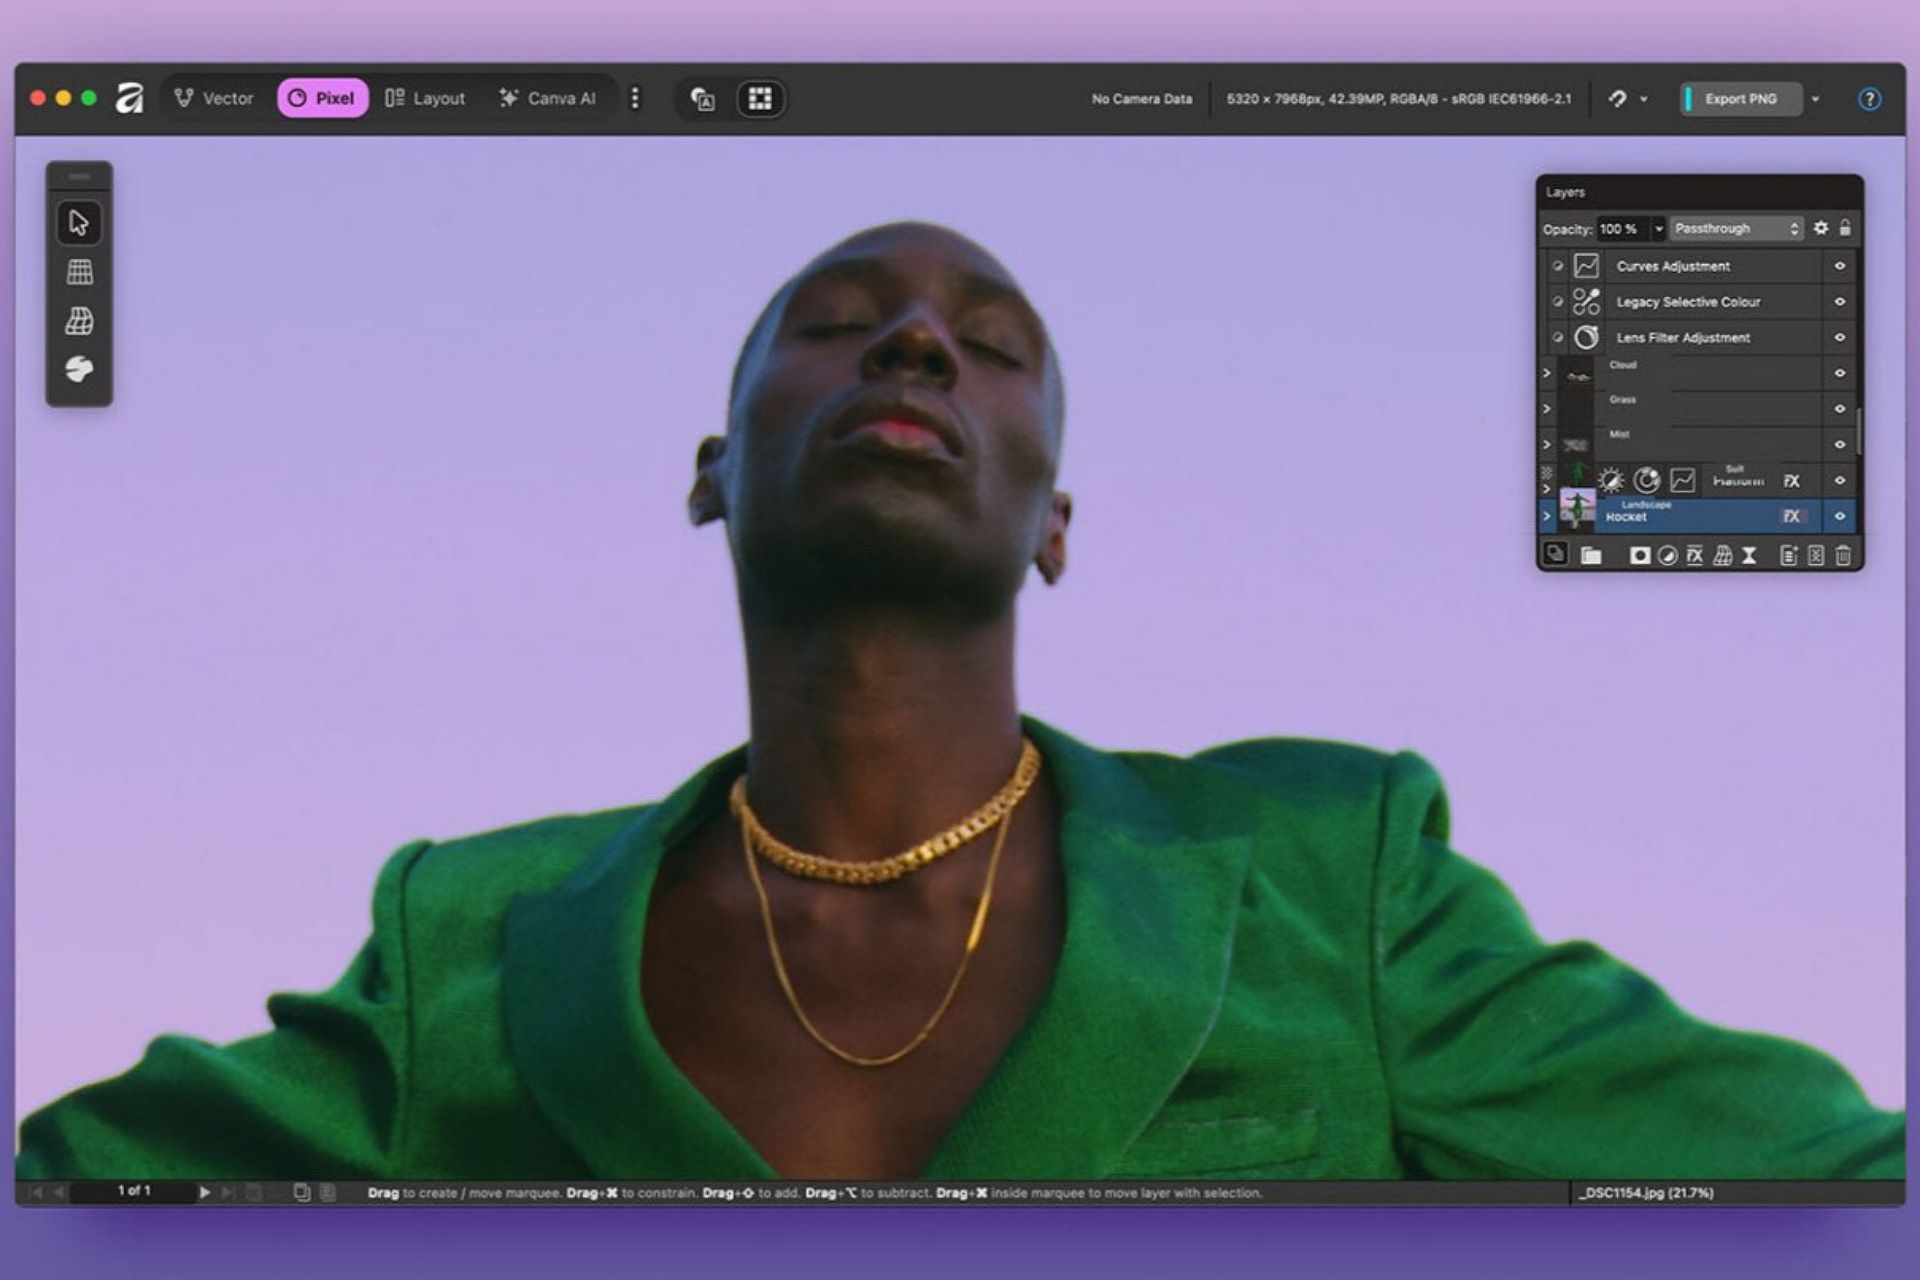
Task: Open the help question mark icon
Action: tap(1869, 99)
